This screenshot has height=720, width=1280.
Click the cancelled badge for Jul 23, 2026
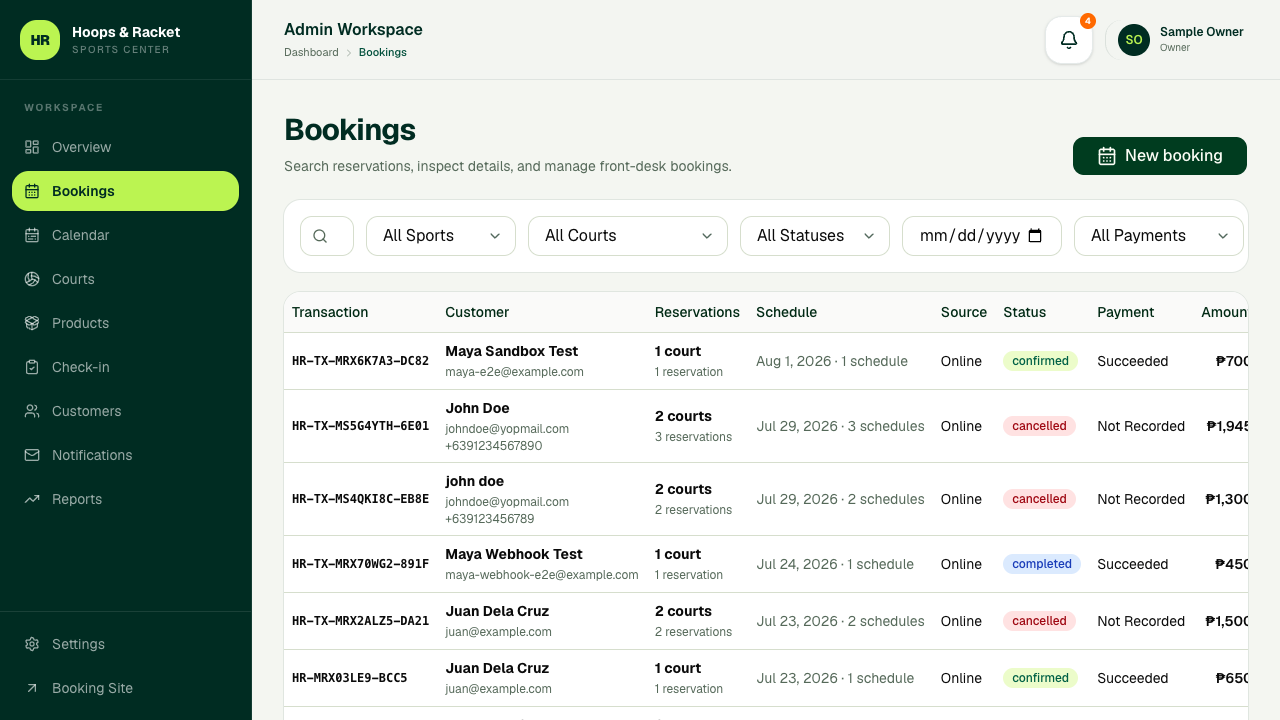[x=1039, y=621]
